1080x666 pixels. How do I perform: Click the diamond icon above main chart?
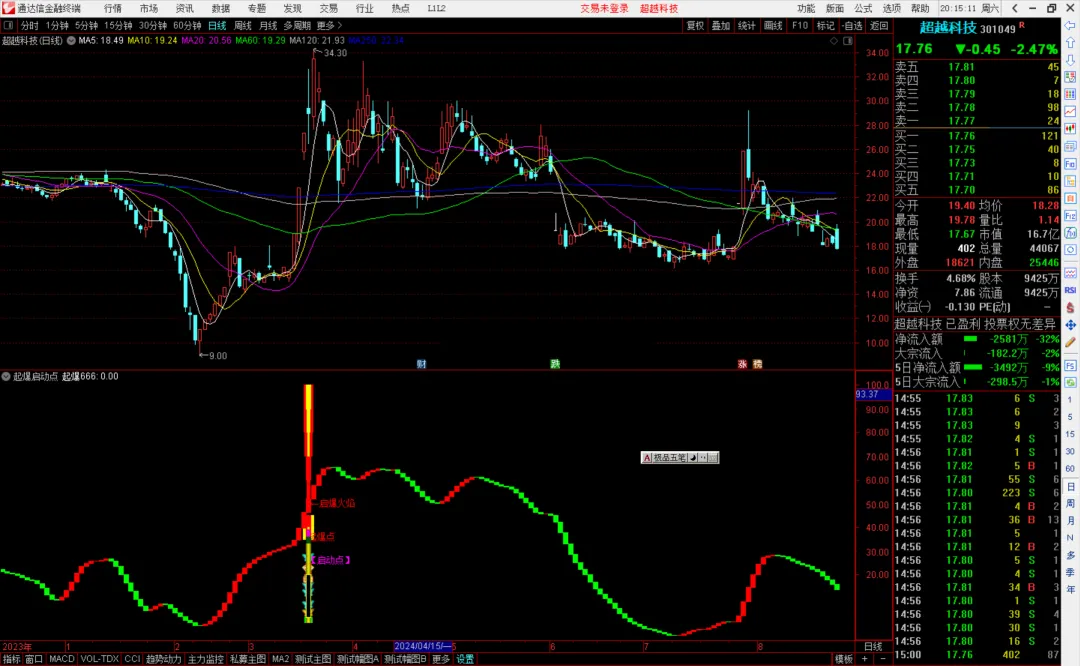coord(834,41)
